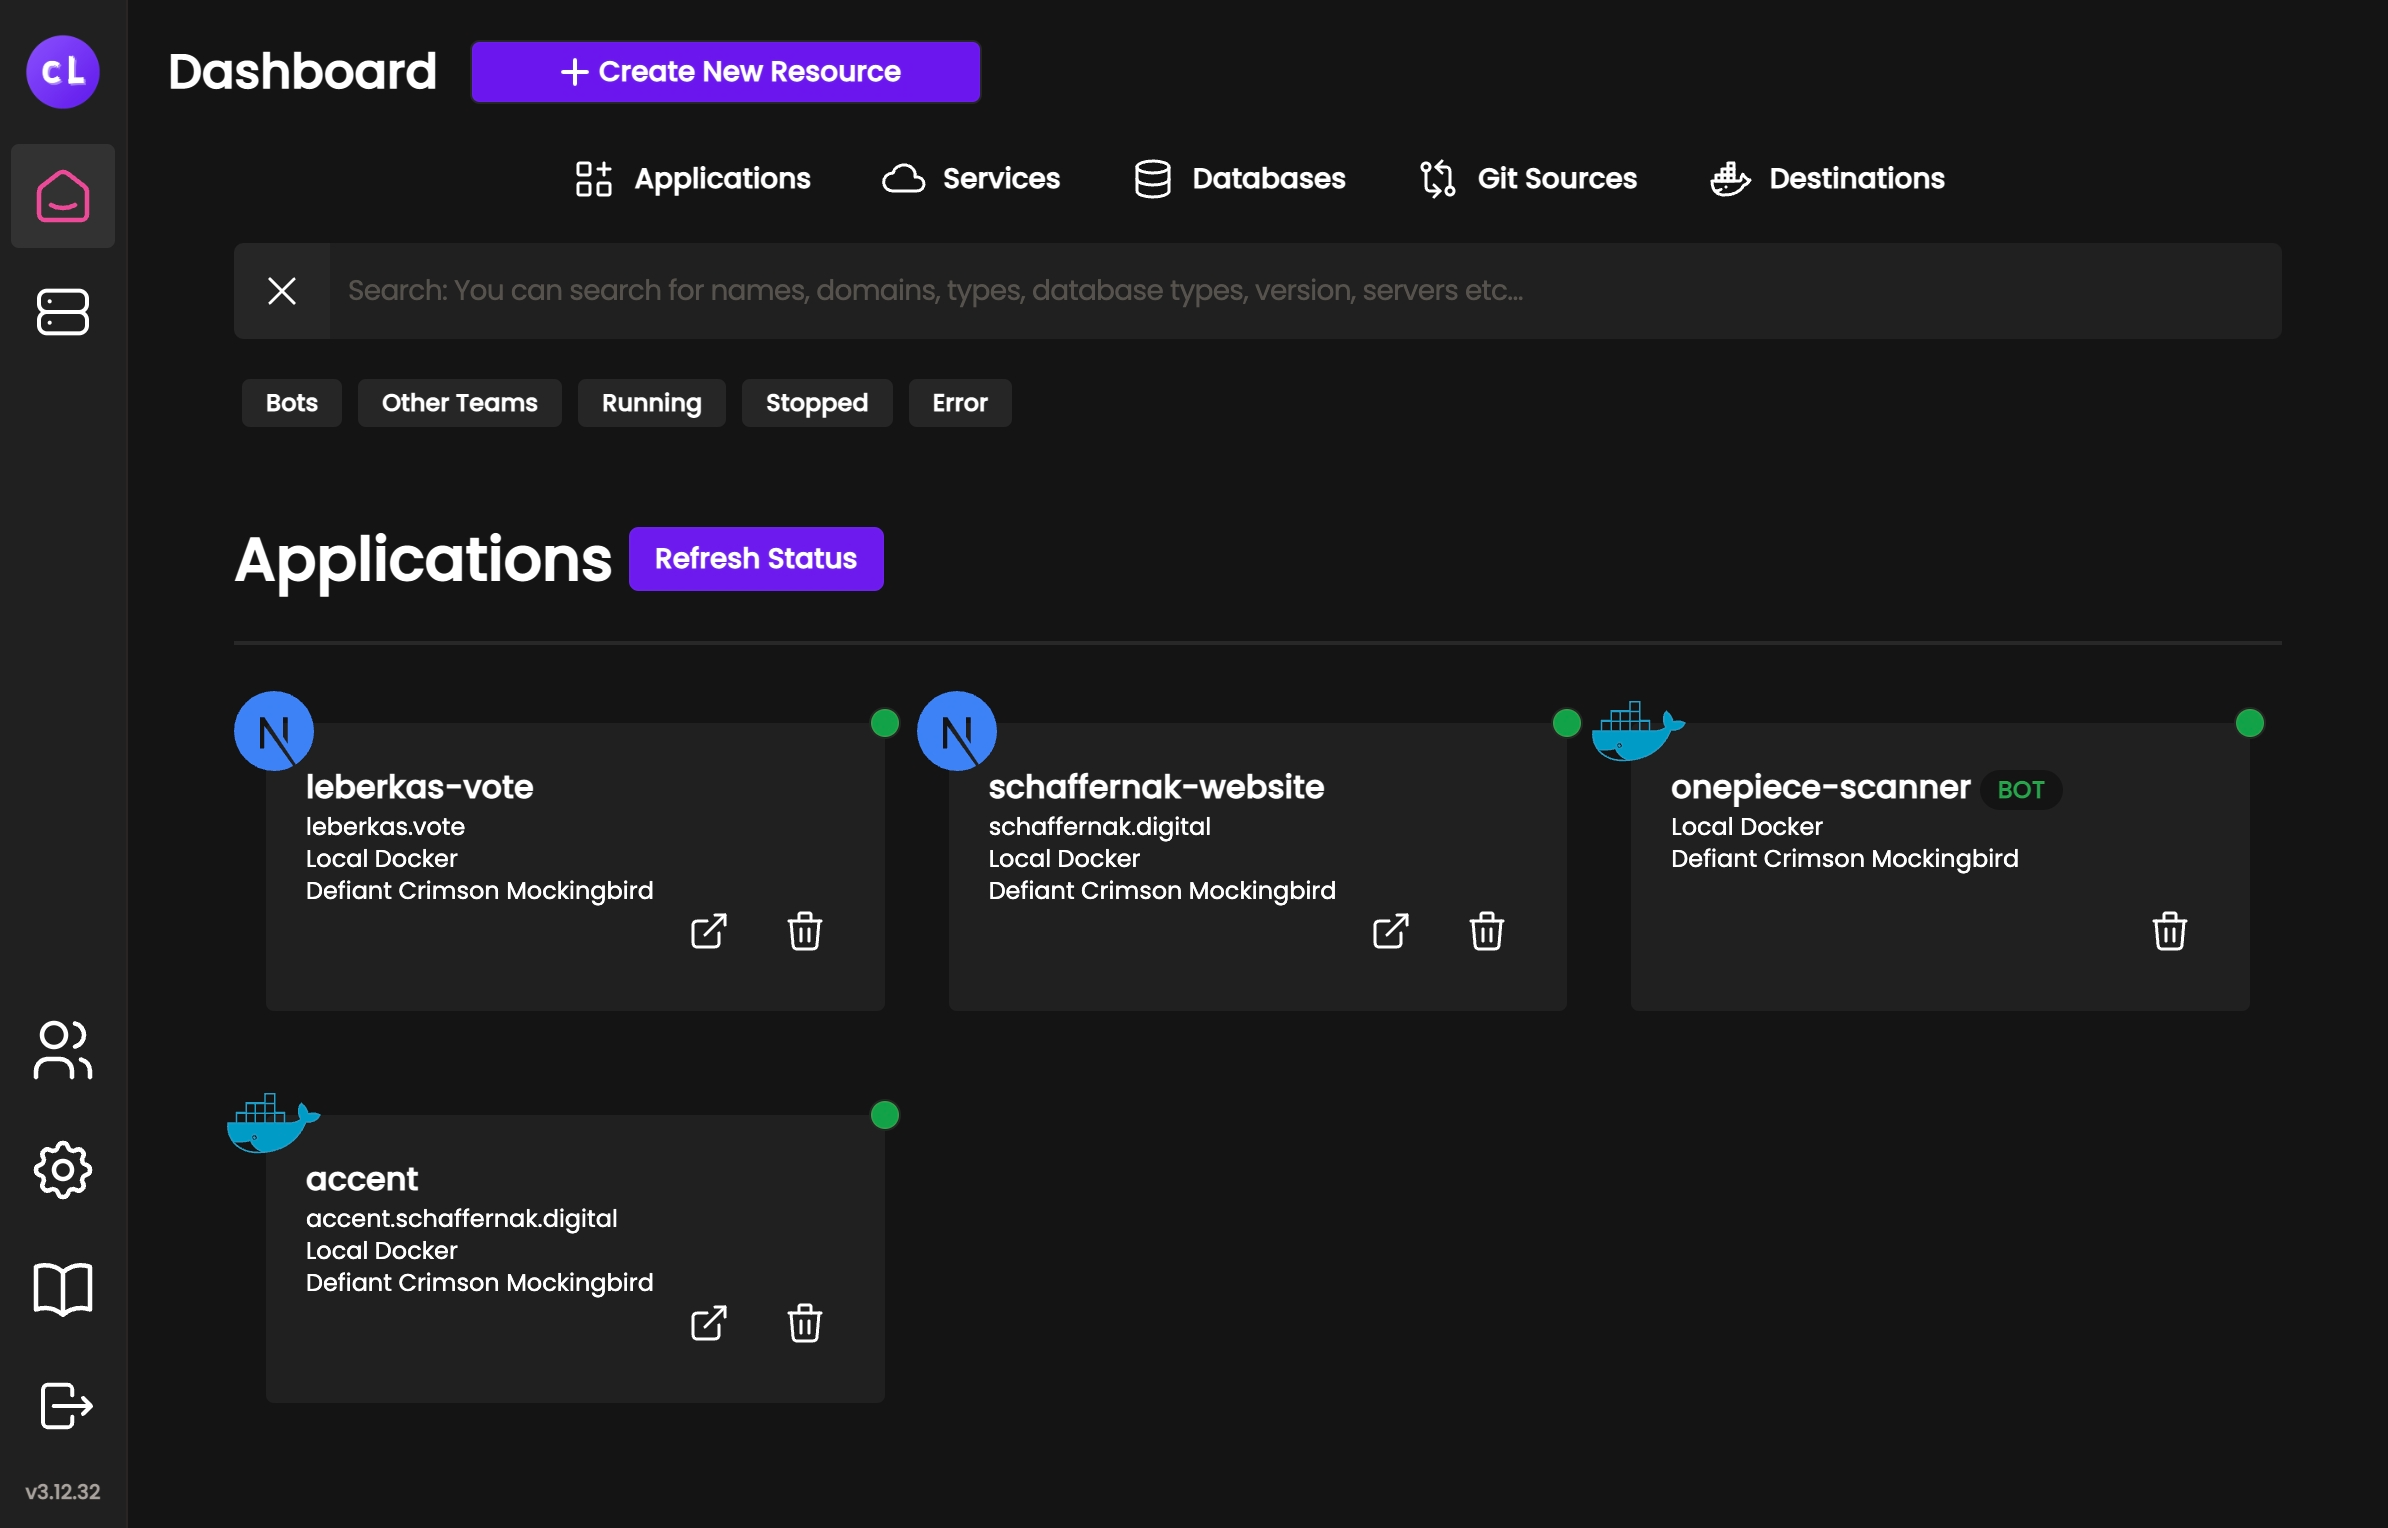Click the Logout icon in sidebar

pos(66,1406)
